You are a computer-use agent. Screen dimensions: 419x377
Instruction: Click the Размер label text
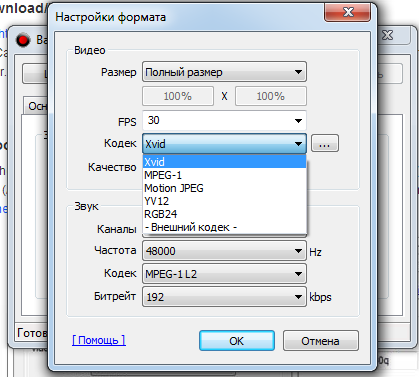(x=119, y=72)
